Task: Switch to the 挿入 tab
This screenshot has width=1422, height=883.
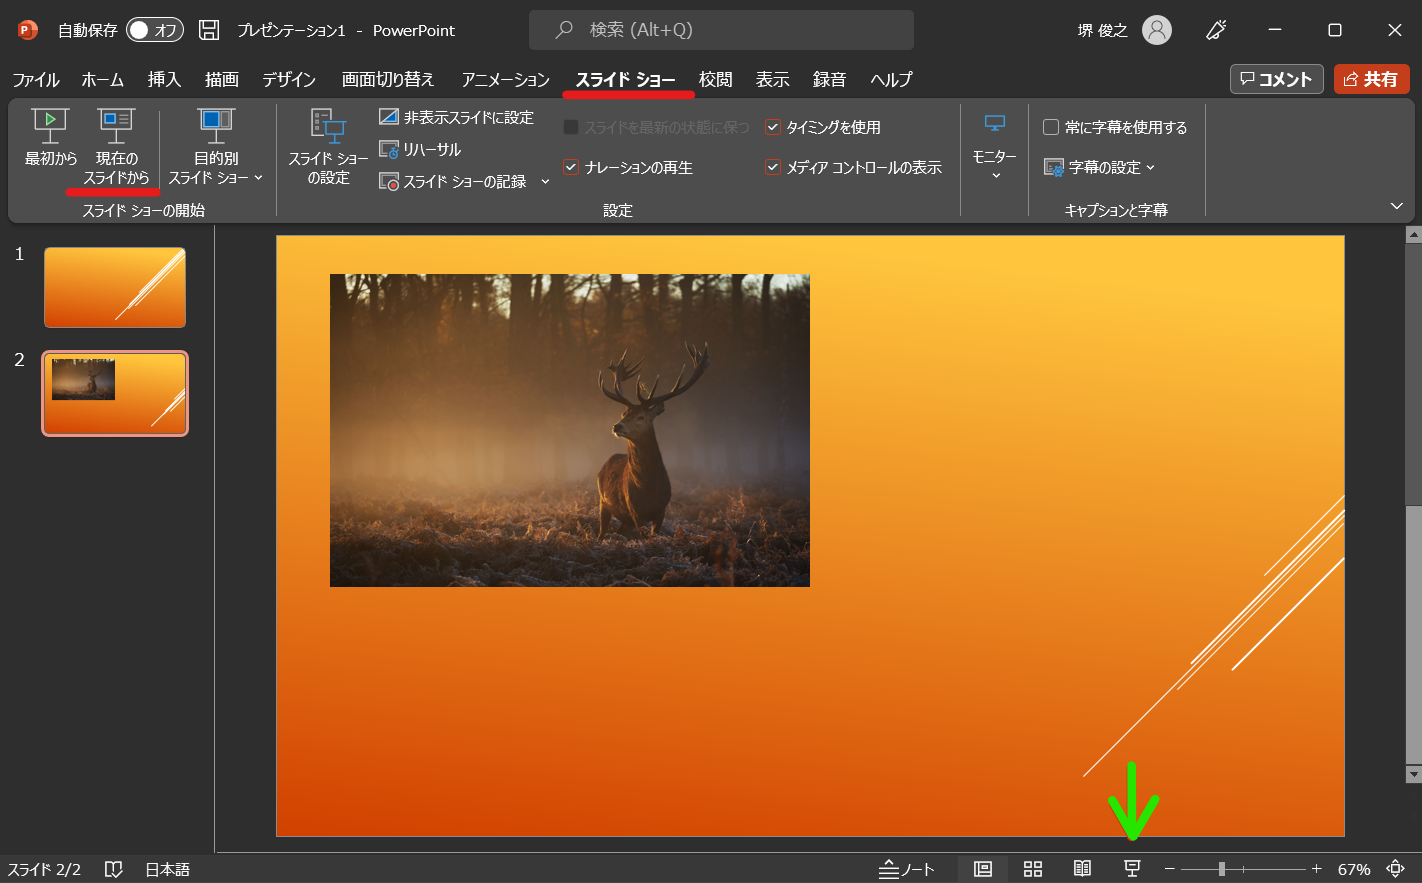Action: (x=164, y=79)
